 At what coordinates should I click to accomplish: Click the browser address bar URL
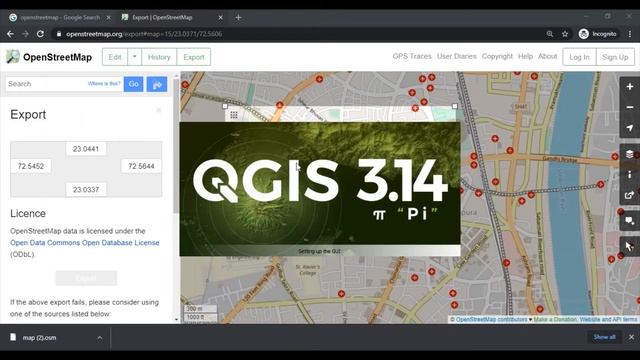(144, 34)
